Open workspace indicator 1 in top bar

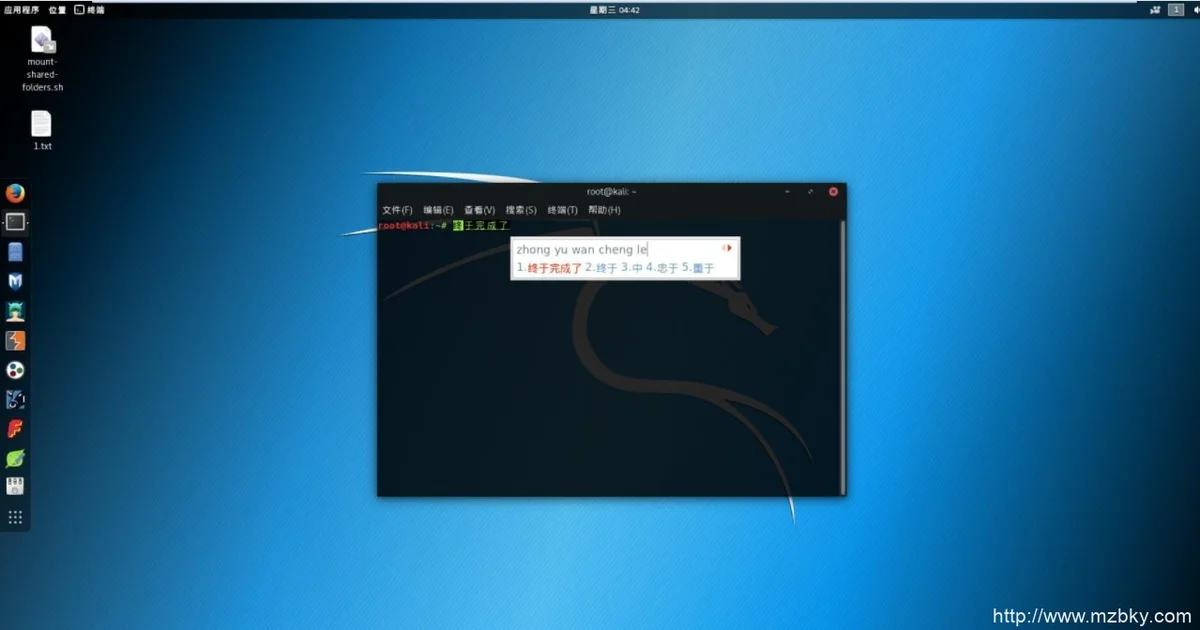coord(1174,9)
